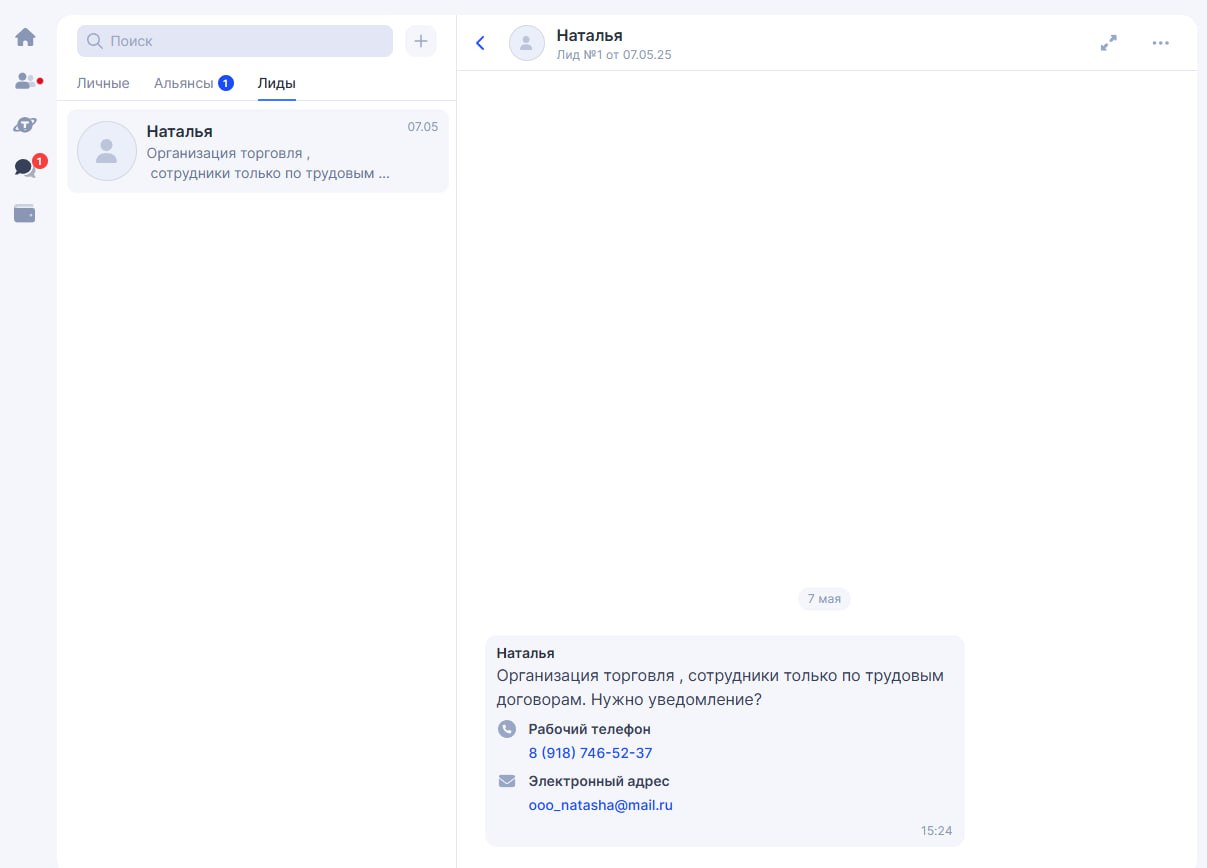Click the Наталья name in chat header
The image size is (1207, 868).
point(589,36)
